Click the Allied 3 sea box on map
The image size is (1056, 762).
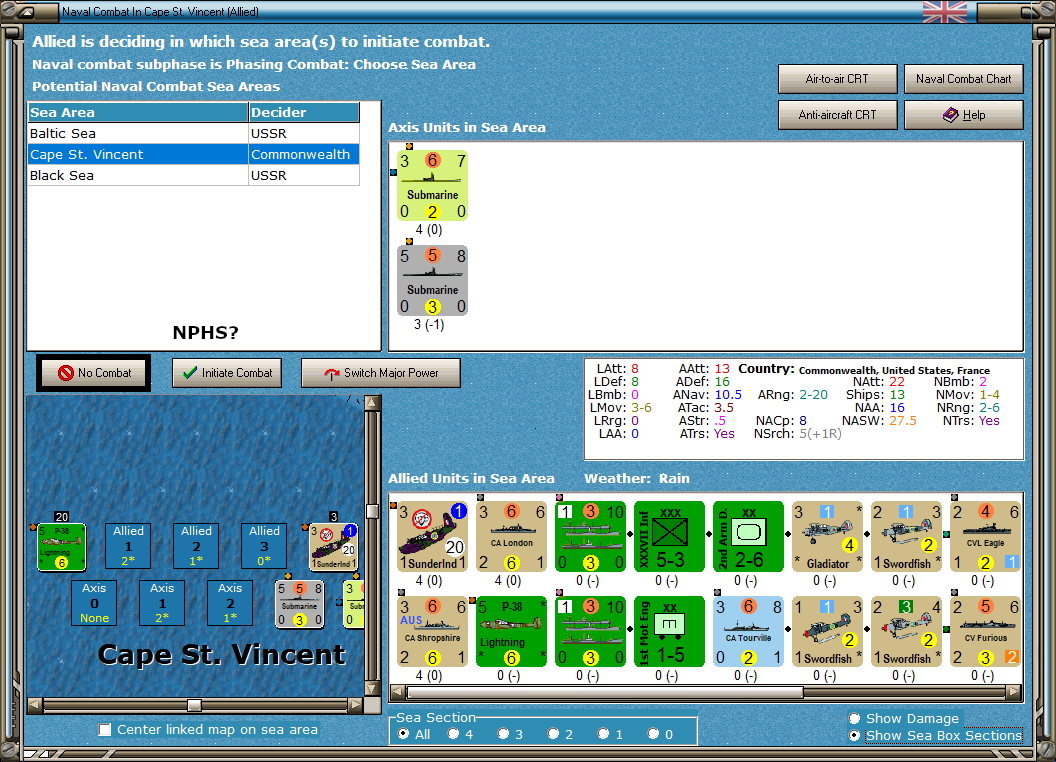coord(264,546)
